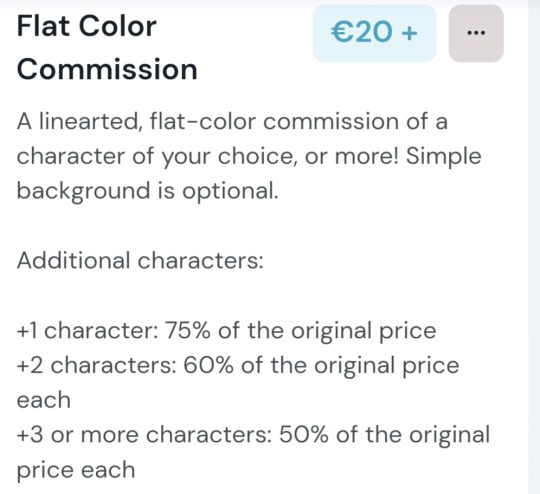Click the €20 + price badge

[x=374, y=33]
